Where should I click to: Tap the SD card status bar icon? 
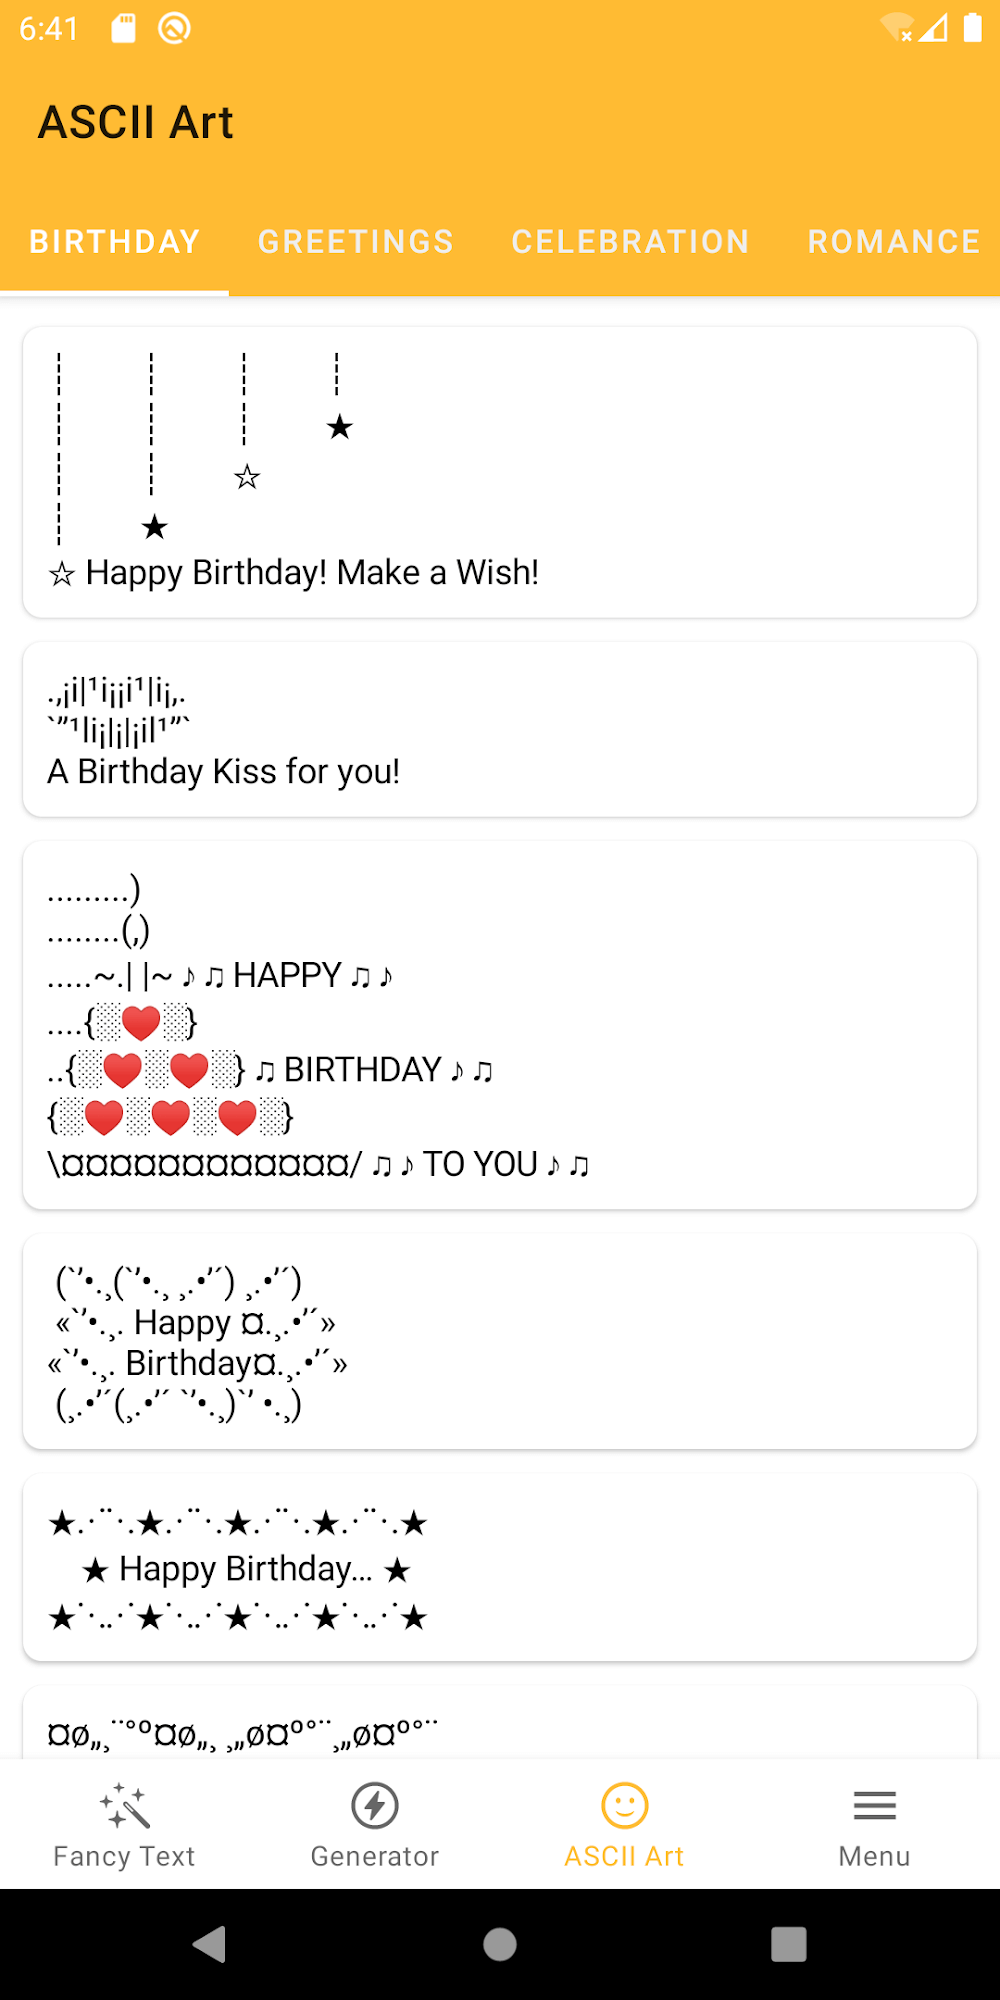tap(123, 28)
